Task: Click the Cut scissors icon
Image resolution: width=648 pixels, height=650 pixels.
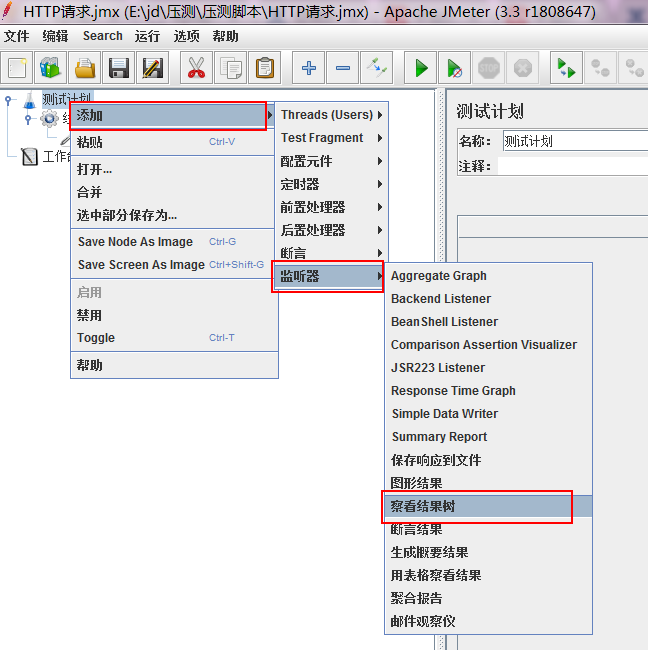Action: click(x=197, y=68)
